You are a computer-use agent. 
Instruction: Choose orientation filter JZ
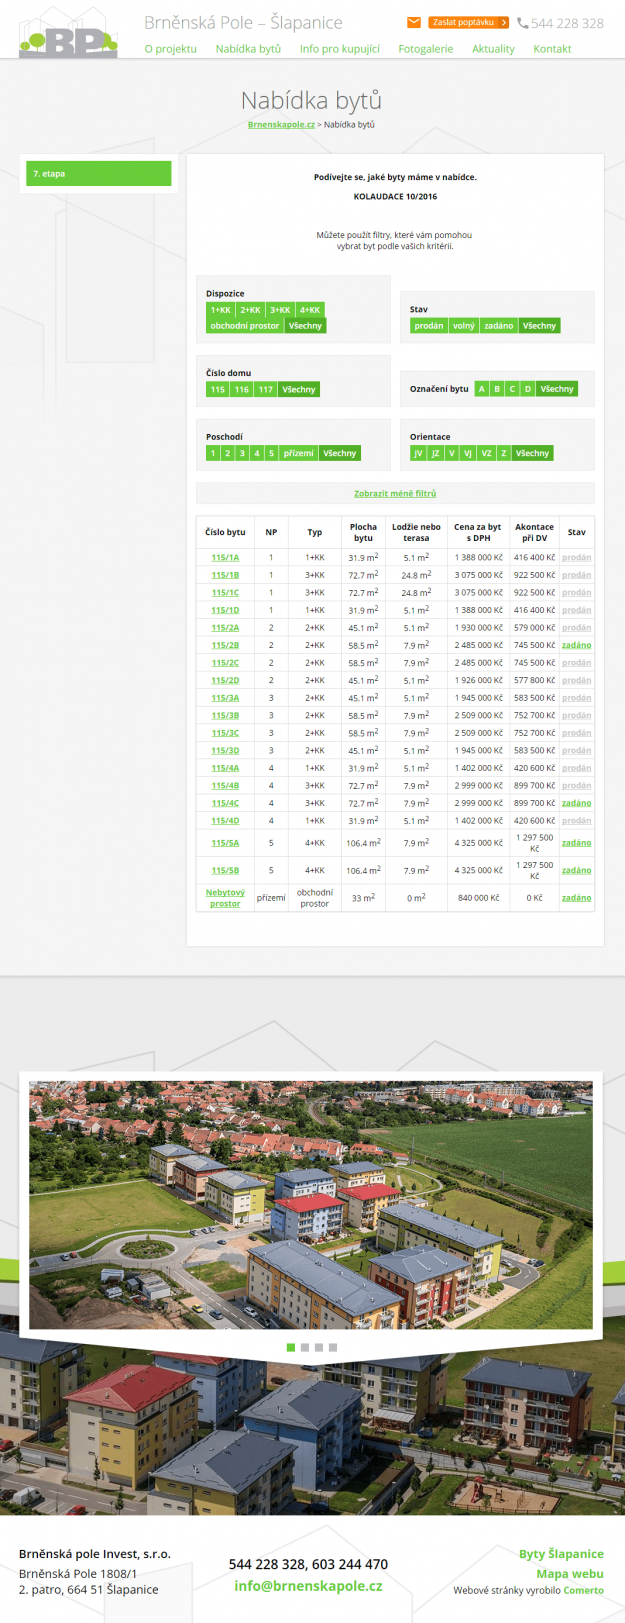(435, 453)
